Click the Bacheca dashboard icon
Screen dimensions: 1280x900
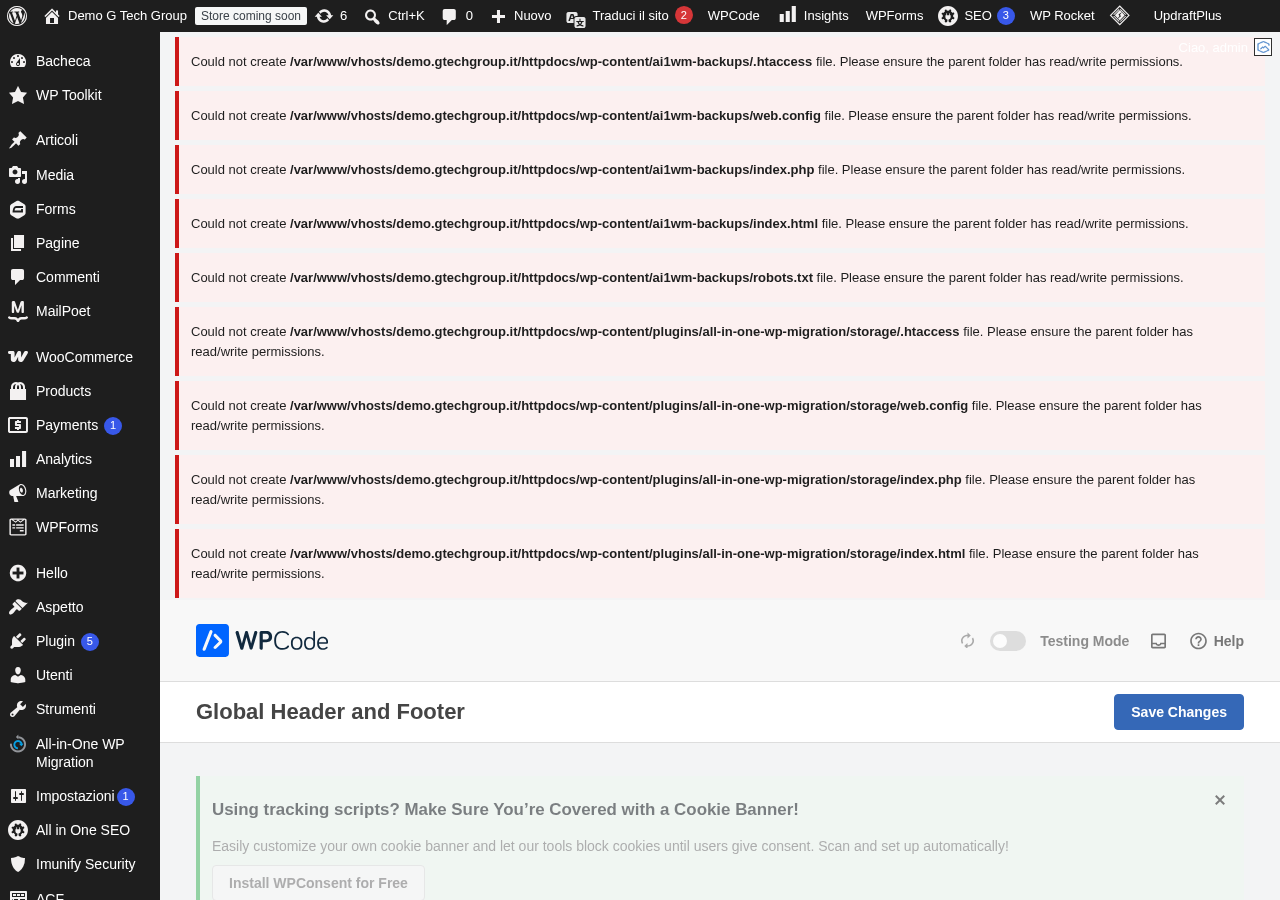18,61
